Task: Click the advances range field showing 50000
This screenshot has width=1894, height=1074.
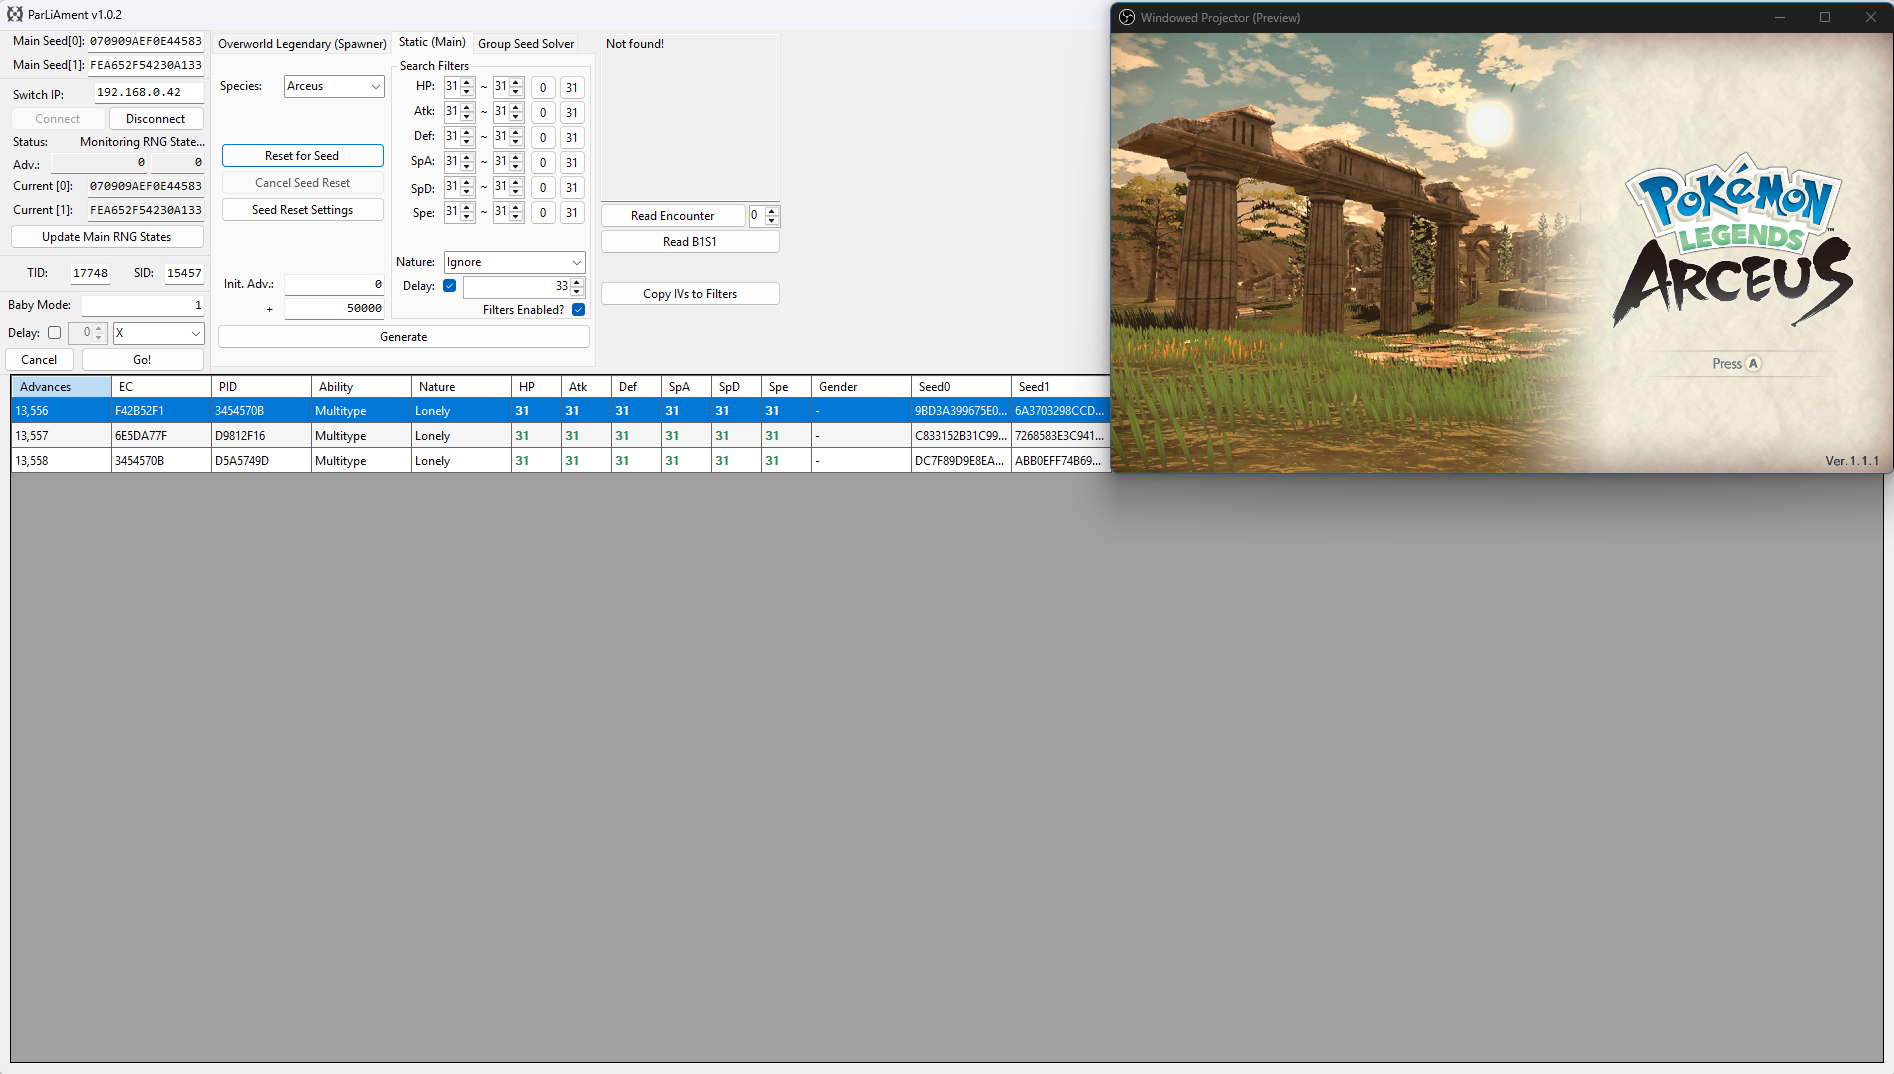Action: click(334, 309)
